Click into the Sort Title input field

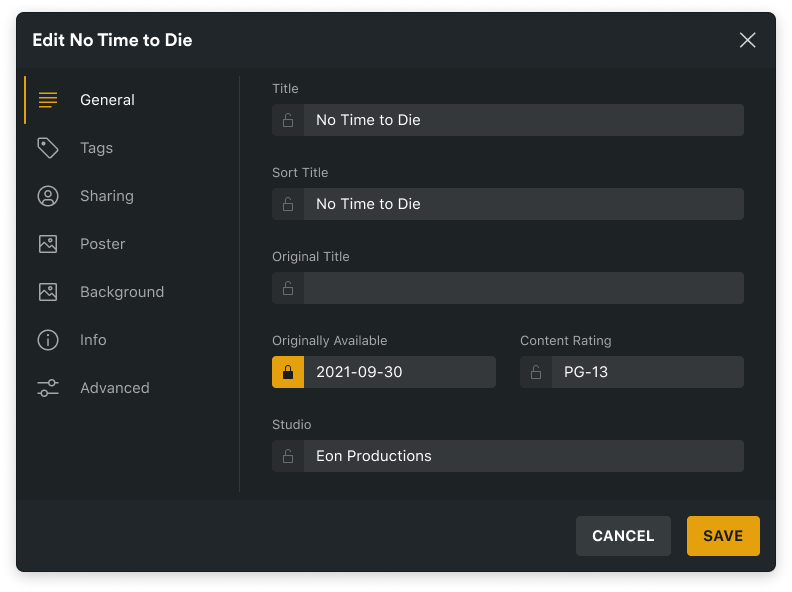(x=524, y=204)
